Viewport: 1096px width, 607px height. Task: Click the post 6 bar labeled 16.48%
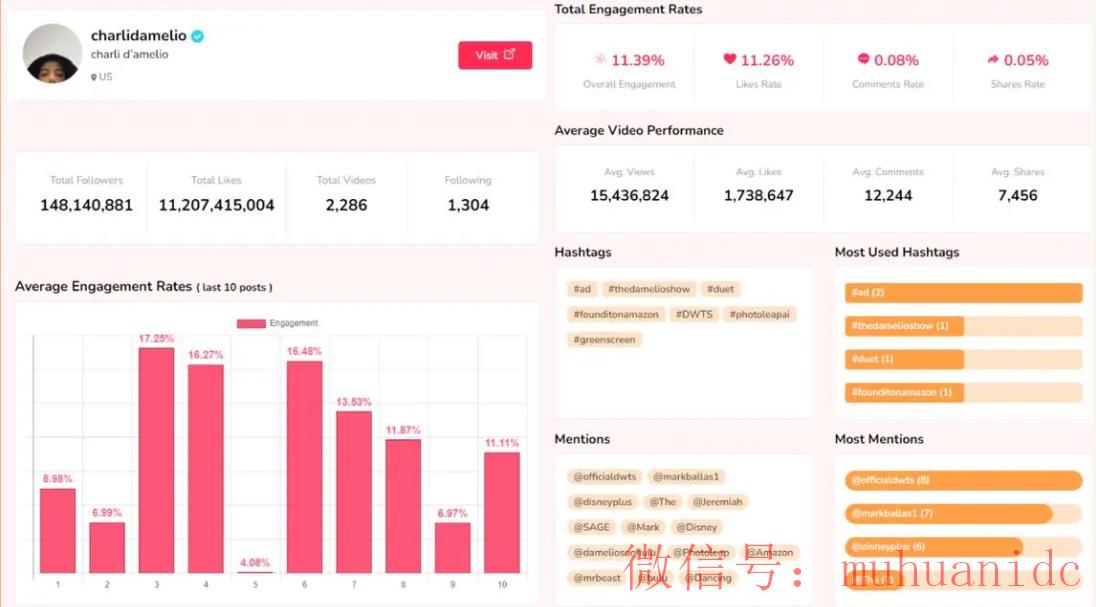pyautogui.click(x=305, y=467)
